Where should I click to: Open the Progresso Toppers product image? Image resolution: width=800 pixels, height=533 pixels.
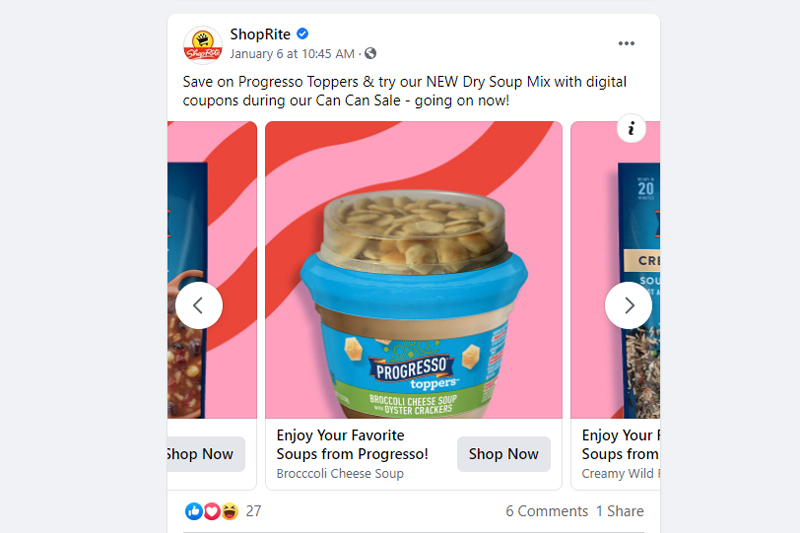[414, 270]
